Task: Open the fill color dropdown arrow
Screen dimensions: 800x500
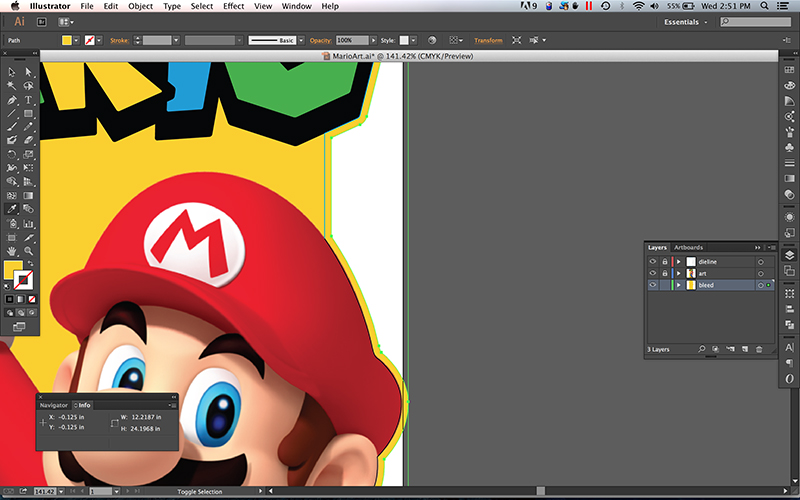Action: tap(76, 40)
